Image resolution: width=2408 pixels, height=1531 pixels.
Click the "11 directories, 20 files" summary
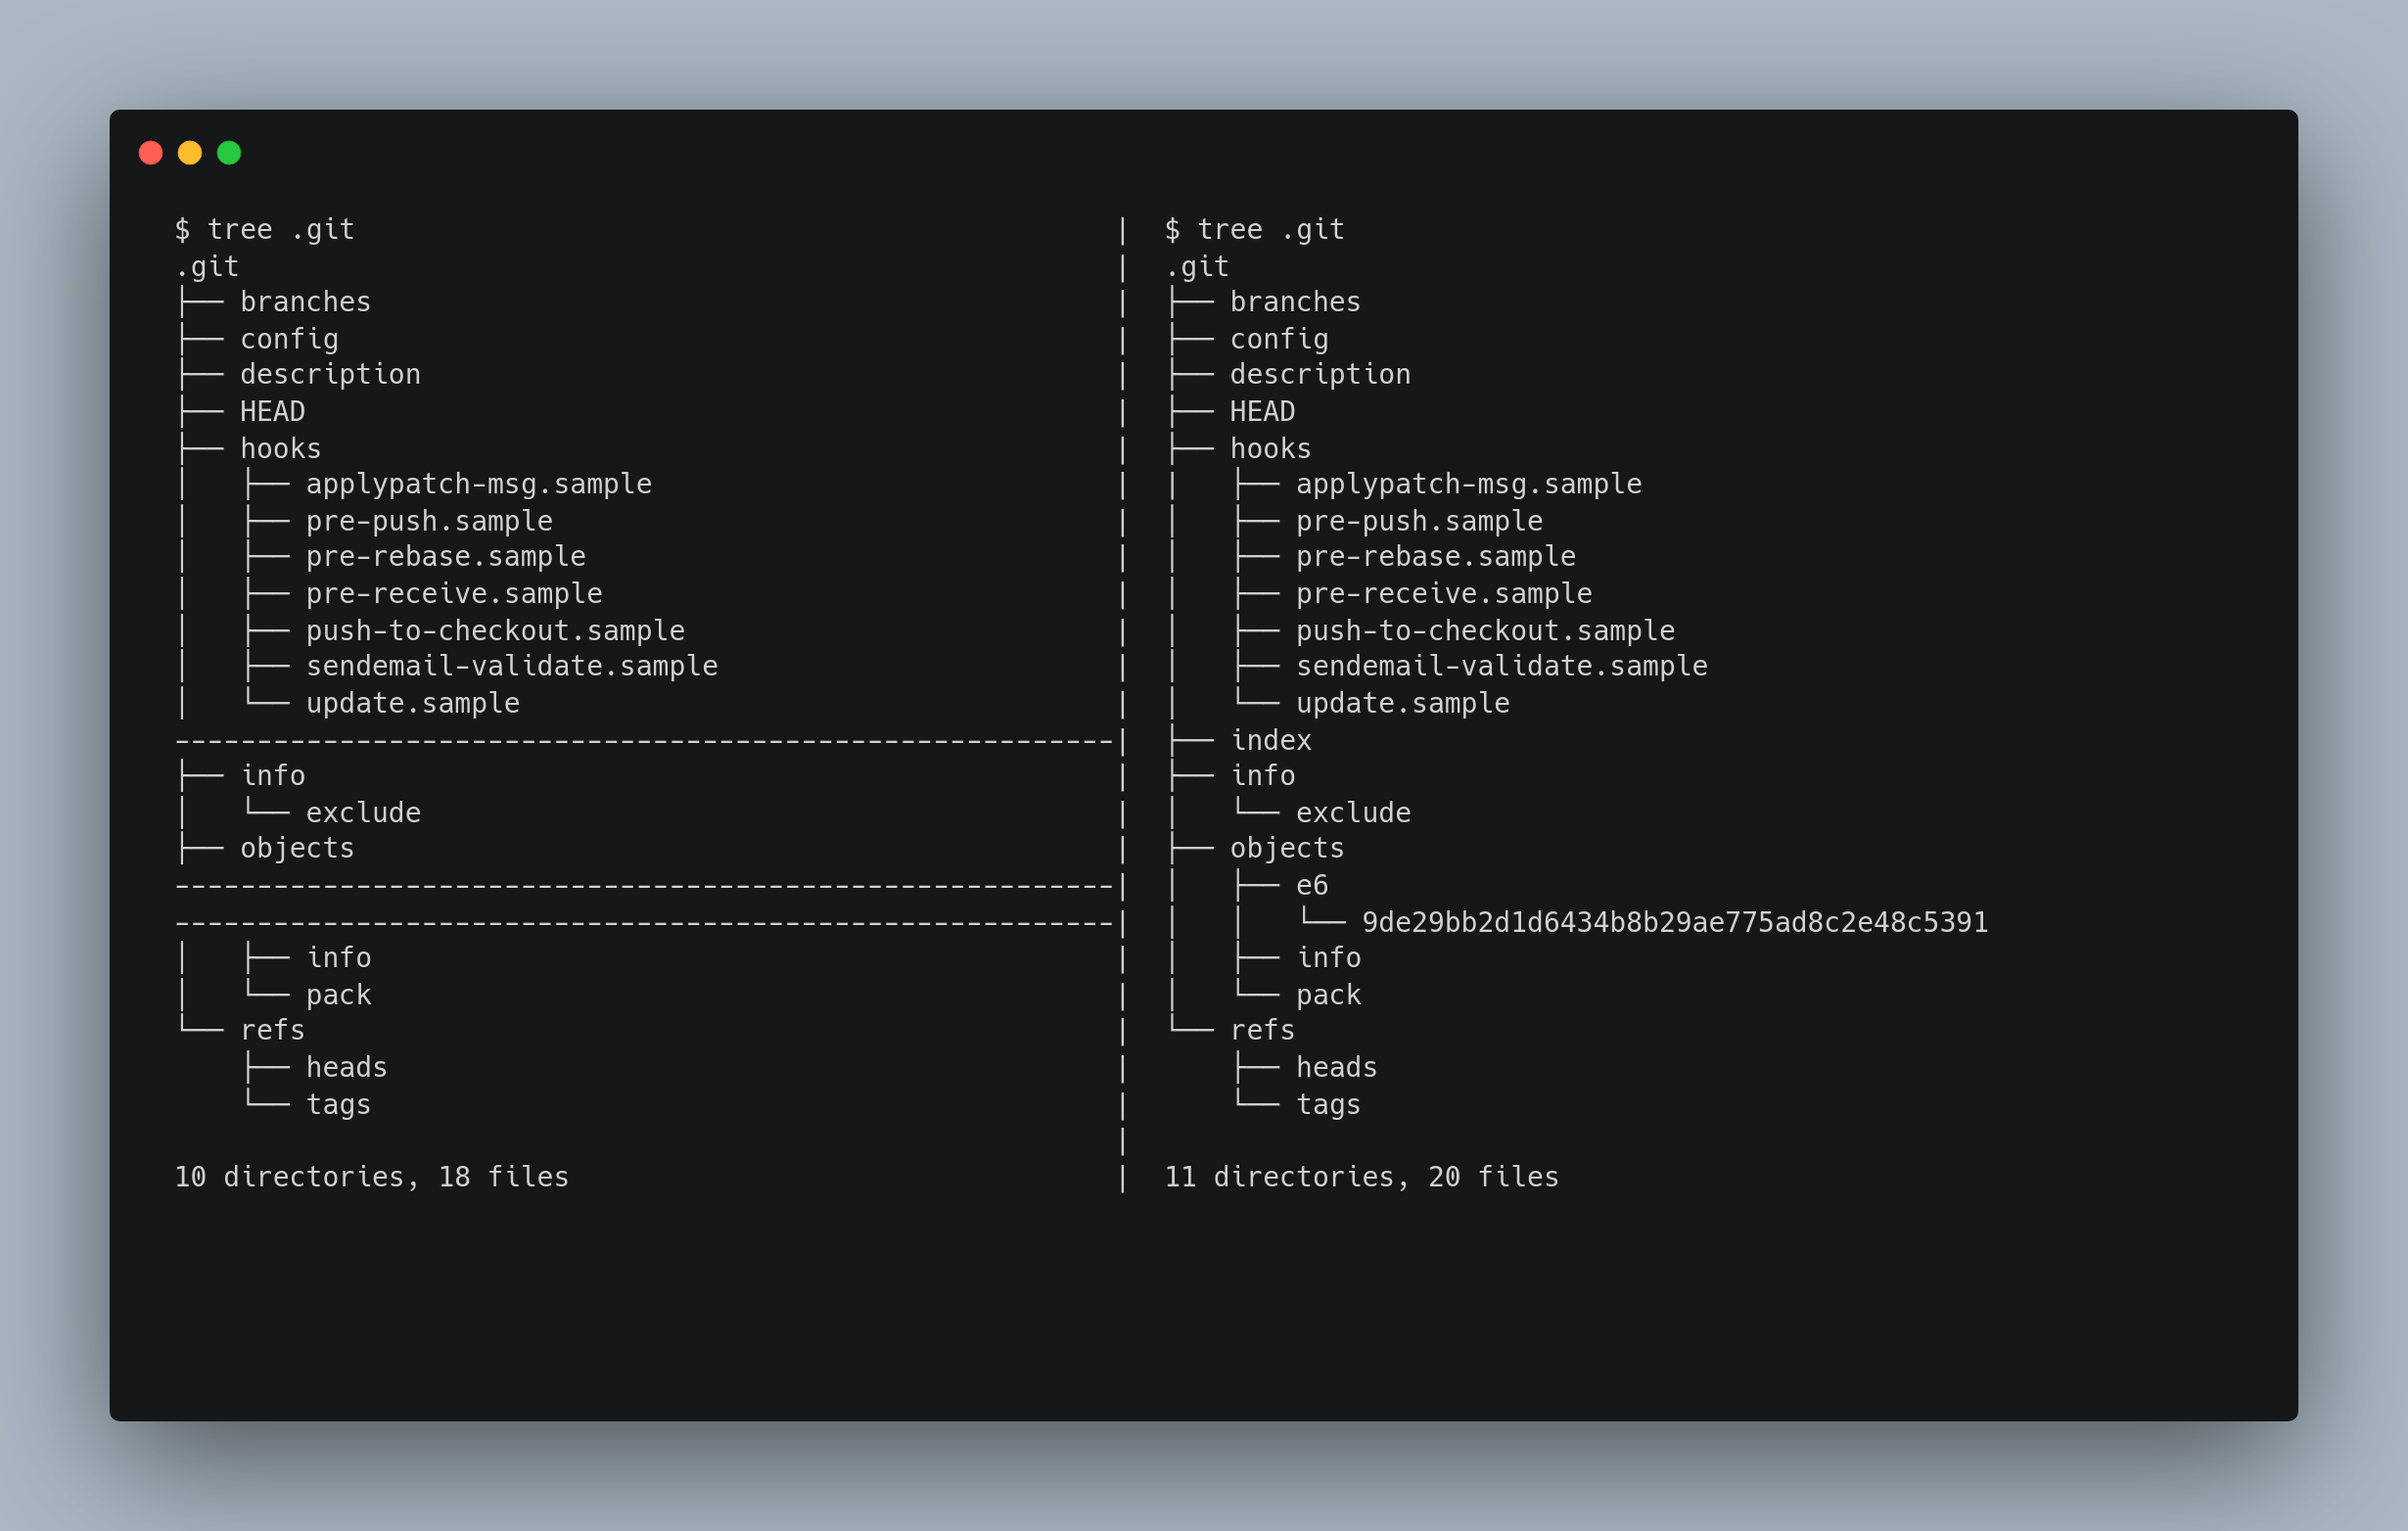1361,1177
